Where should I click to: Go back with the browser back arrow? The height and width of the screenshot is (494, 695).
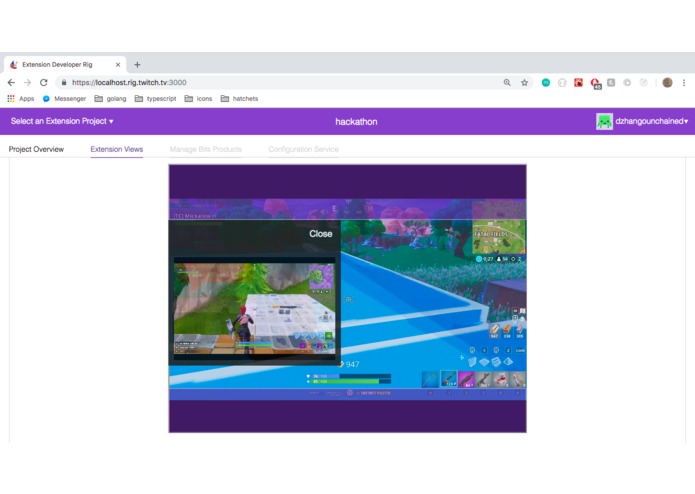tap(11, 82)
